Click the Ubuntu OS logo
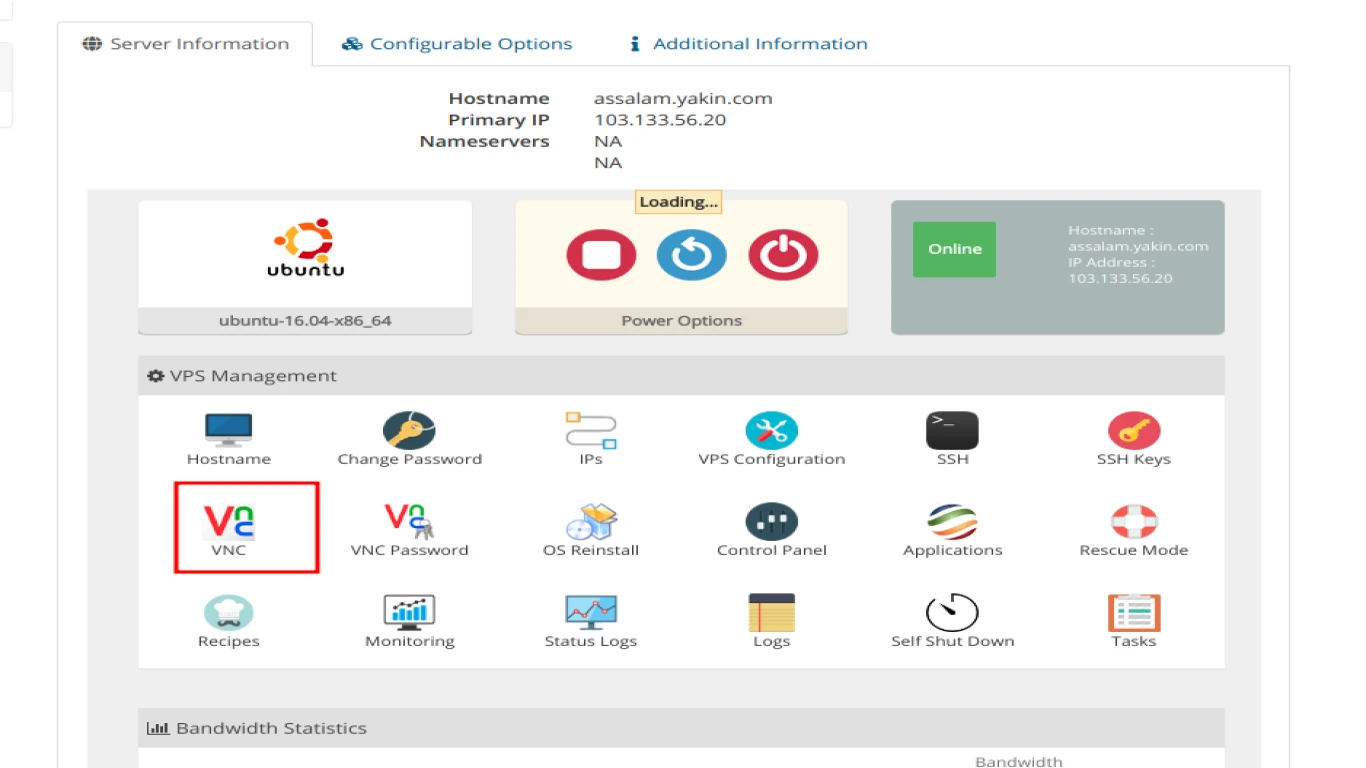The height and width of the screenshot is (768, 1366). click(x=305, y=248)
